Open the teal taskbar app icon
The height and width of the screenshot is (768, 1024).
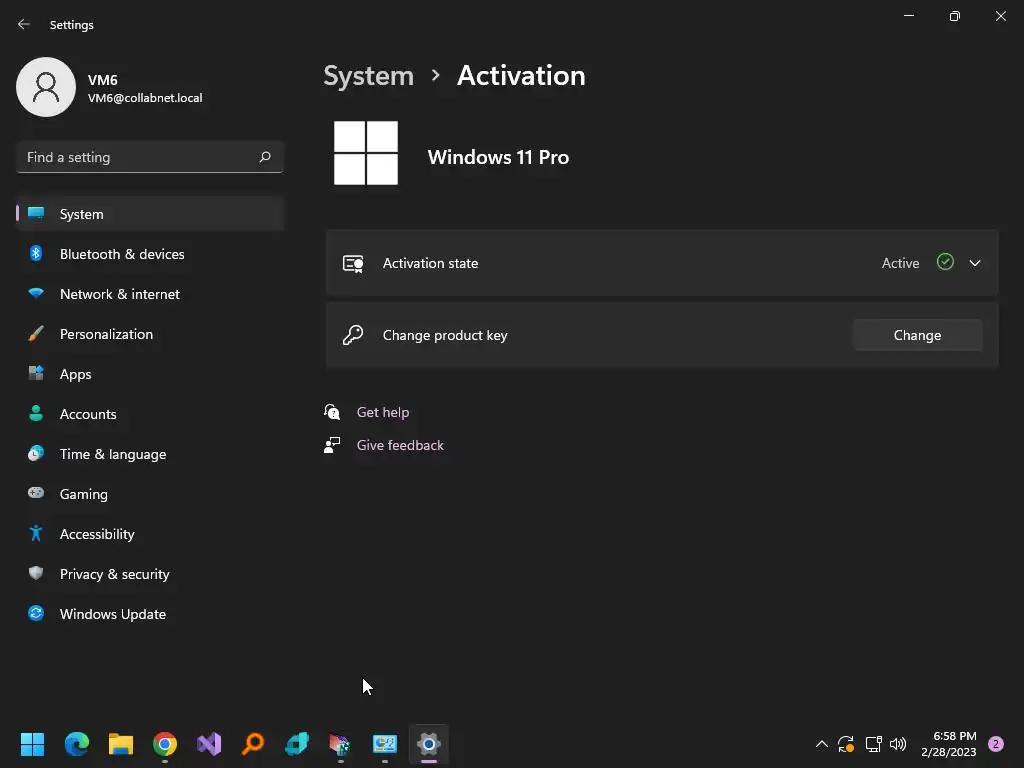pyautogui.click(x=297, y=744)
